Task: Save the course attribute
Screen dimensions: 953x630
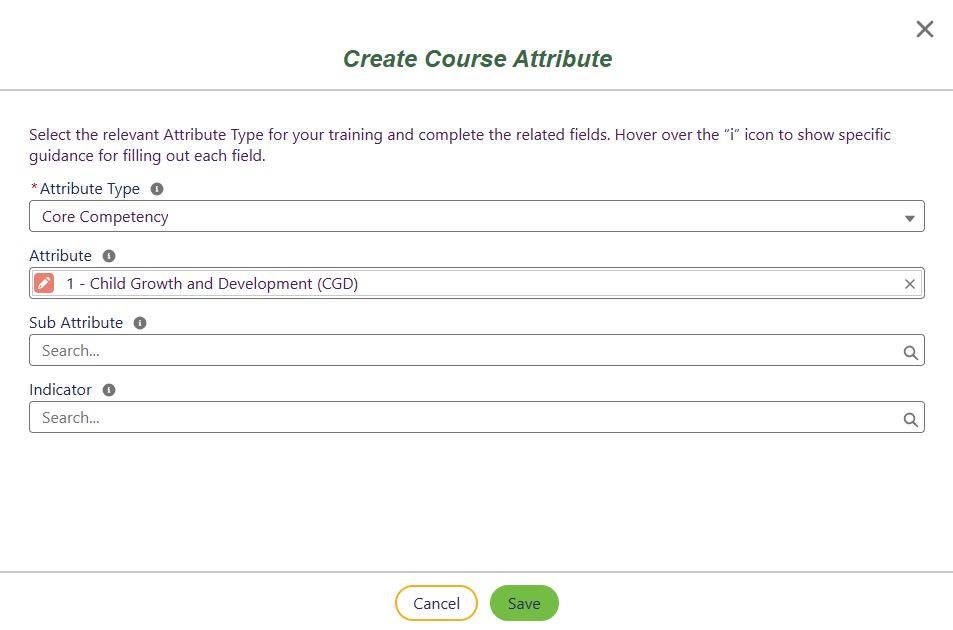Action: [524, 603]
